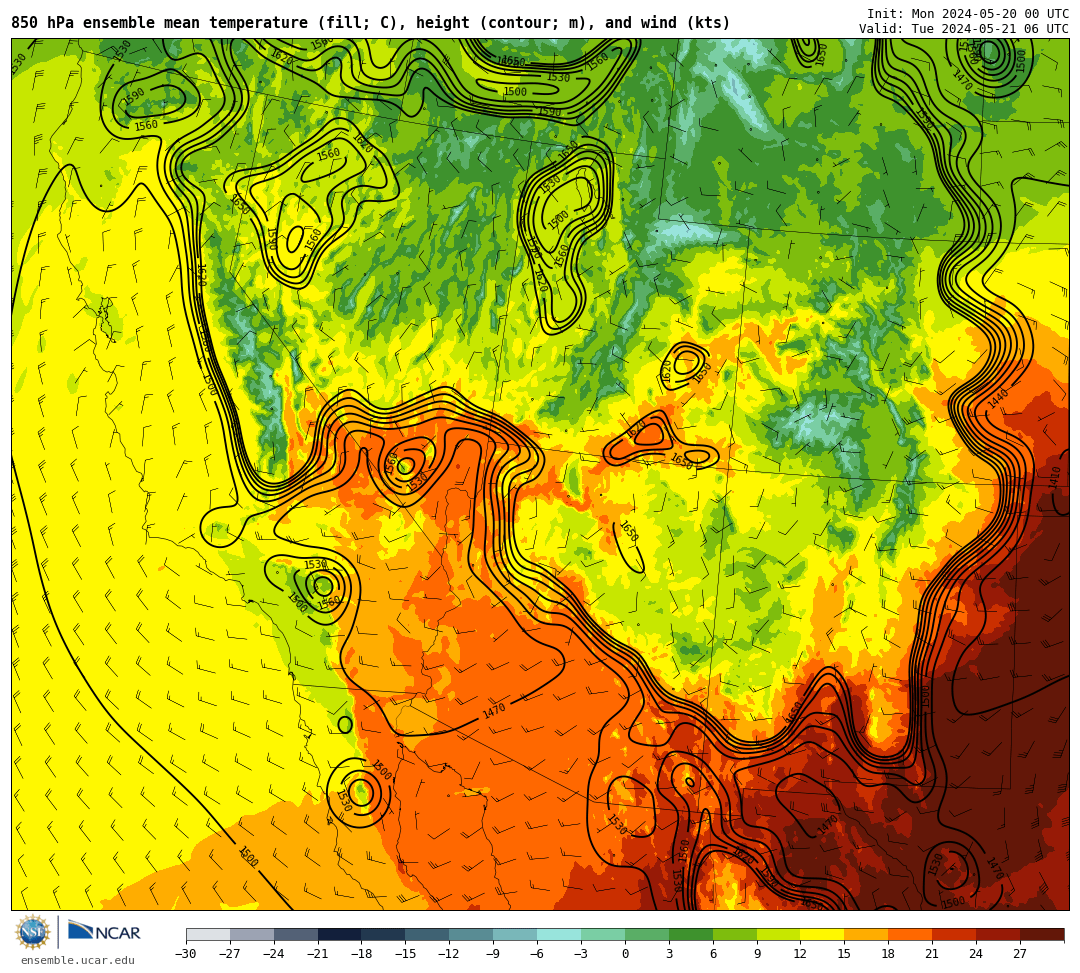Click the −12 colorbar tick label
Viewport: 1080px width, 973px height.
point(450,954)
